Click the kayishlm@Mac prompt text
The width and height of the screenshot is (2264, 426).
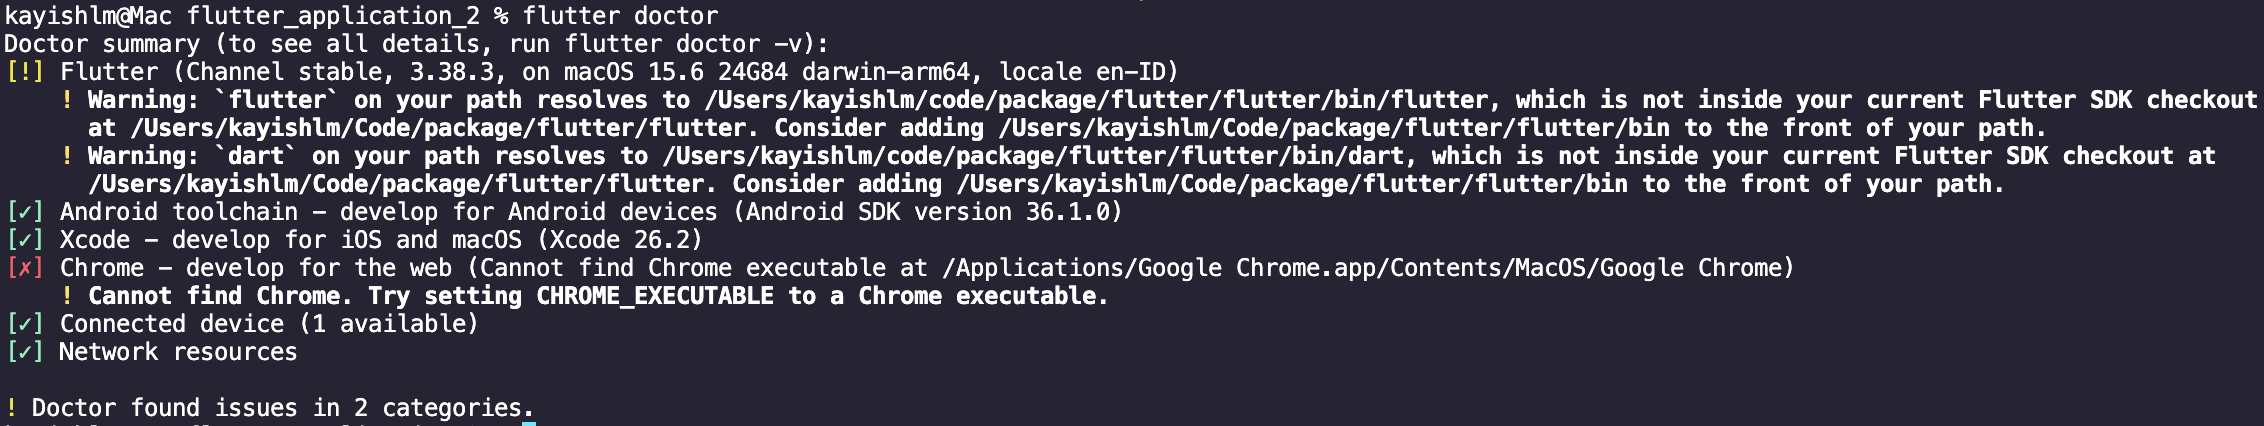click(88, 16)
